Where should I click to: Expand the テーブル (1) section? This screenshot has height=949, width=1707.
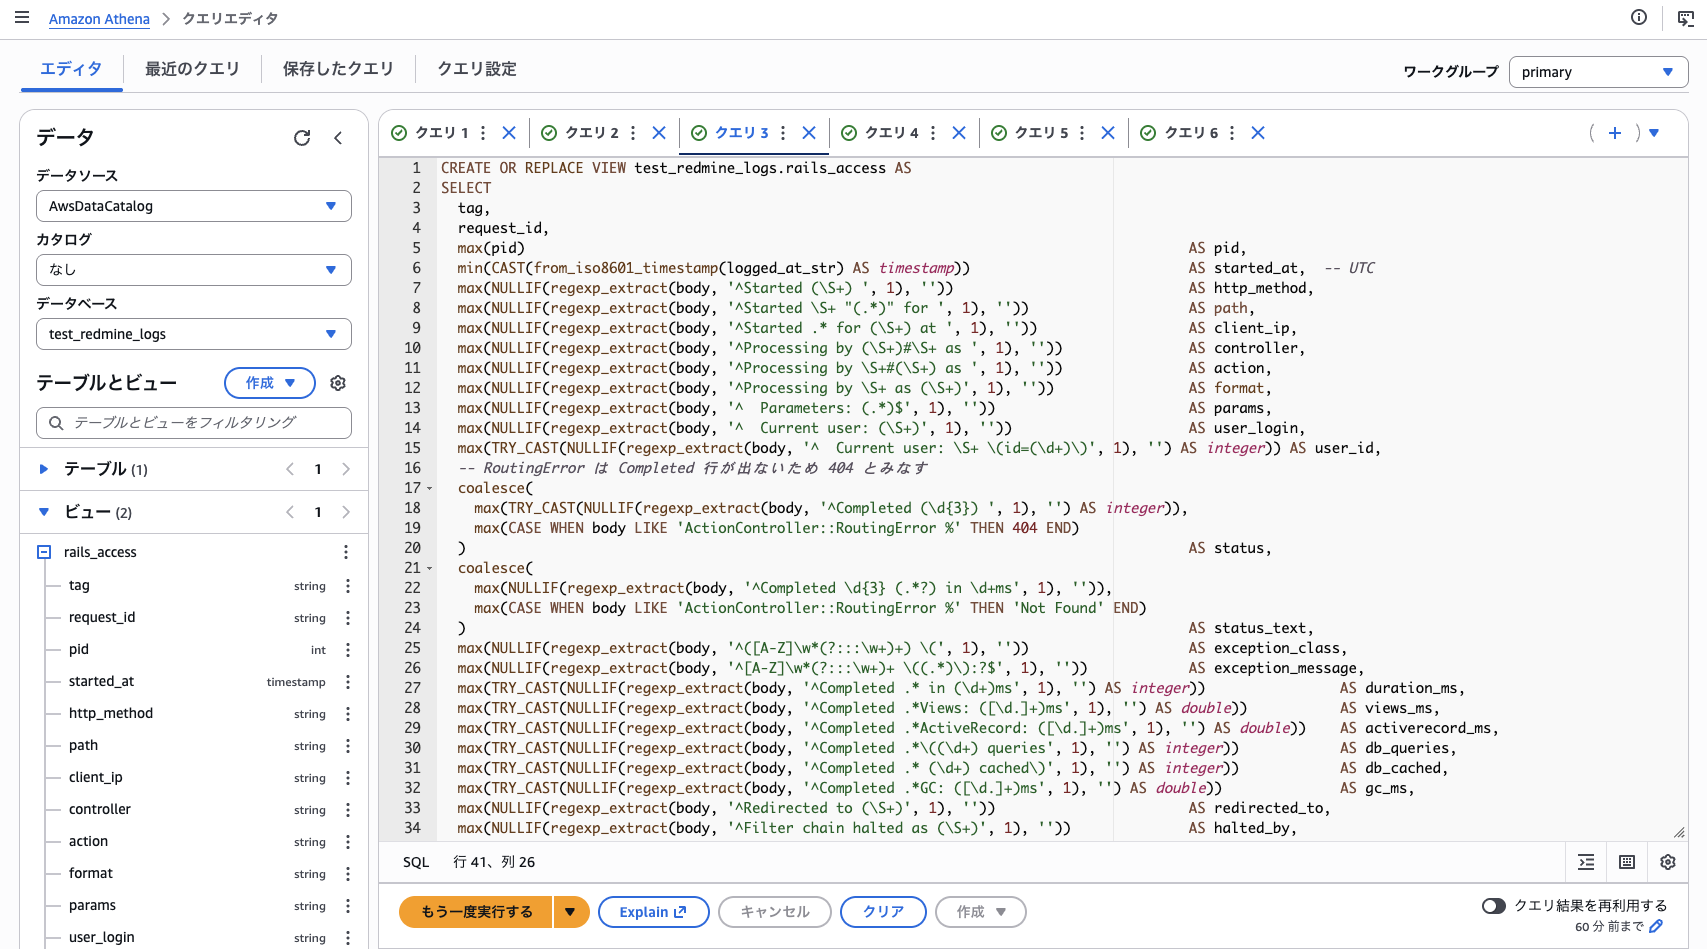[x=43, y=469]
